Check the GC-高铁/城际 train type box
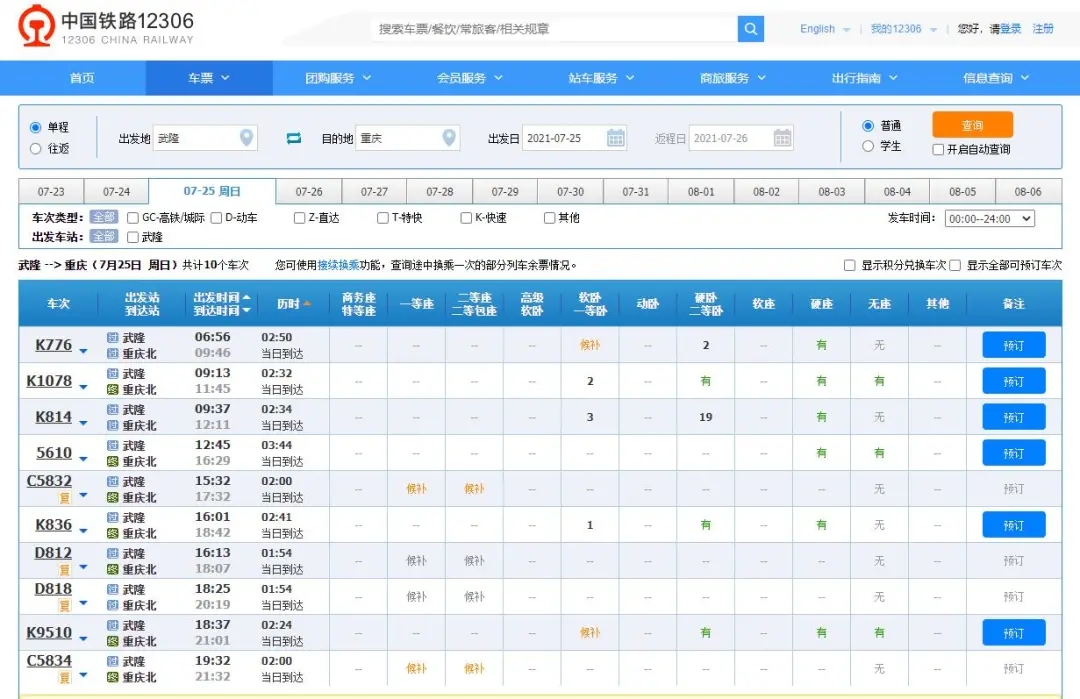Screen dimensions: 1080x699 [133, 218]
